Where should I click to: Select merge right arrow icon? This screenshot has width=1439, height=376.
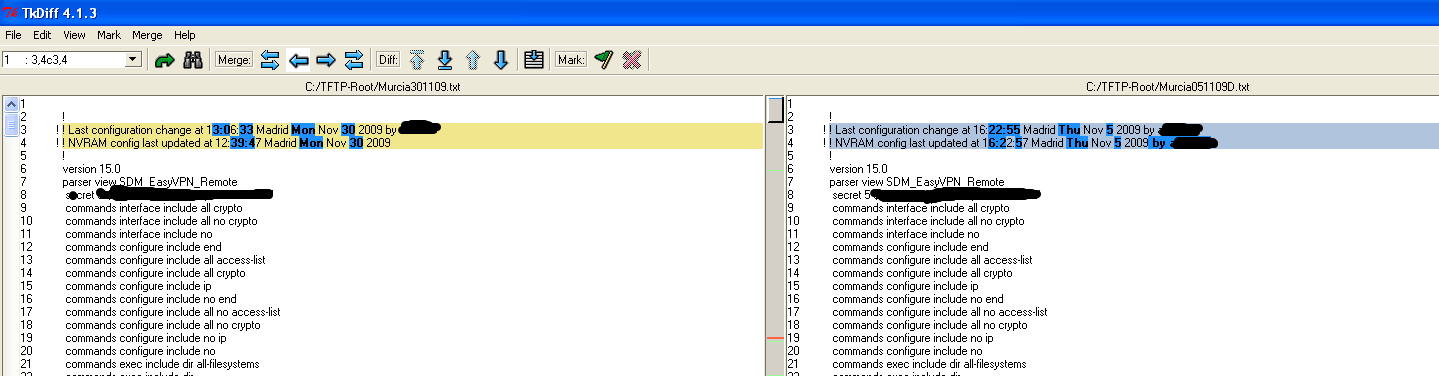326,60
